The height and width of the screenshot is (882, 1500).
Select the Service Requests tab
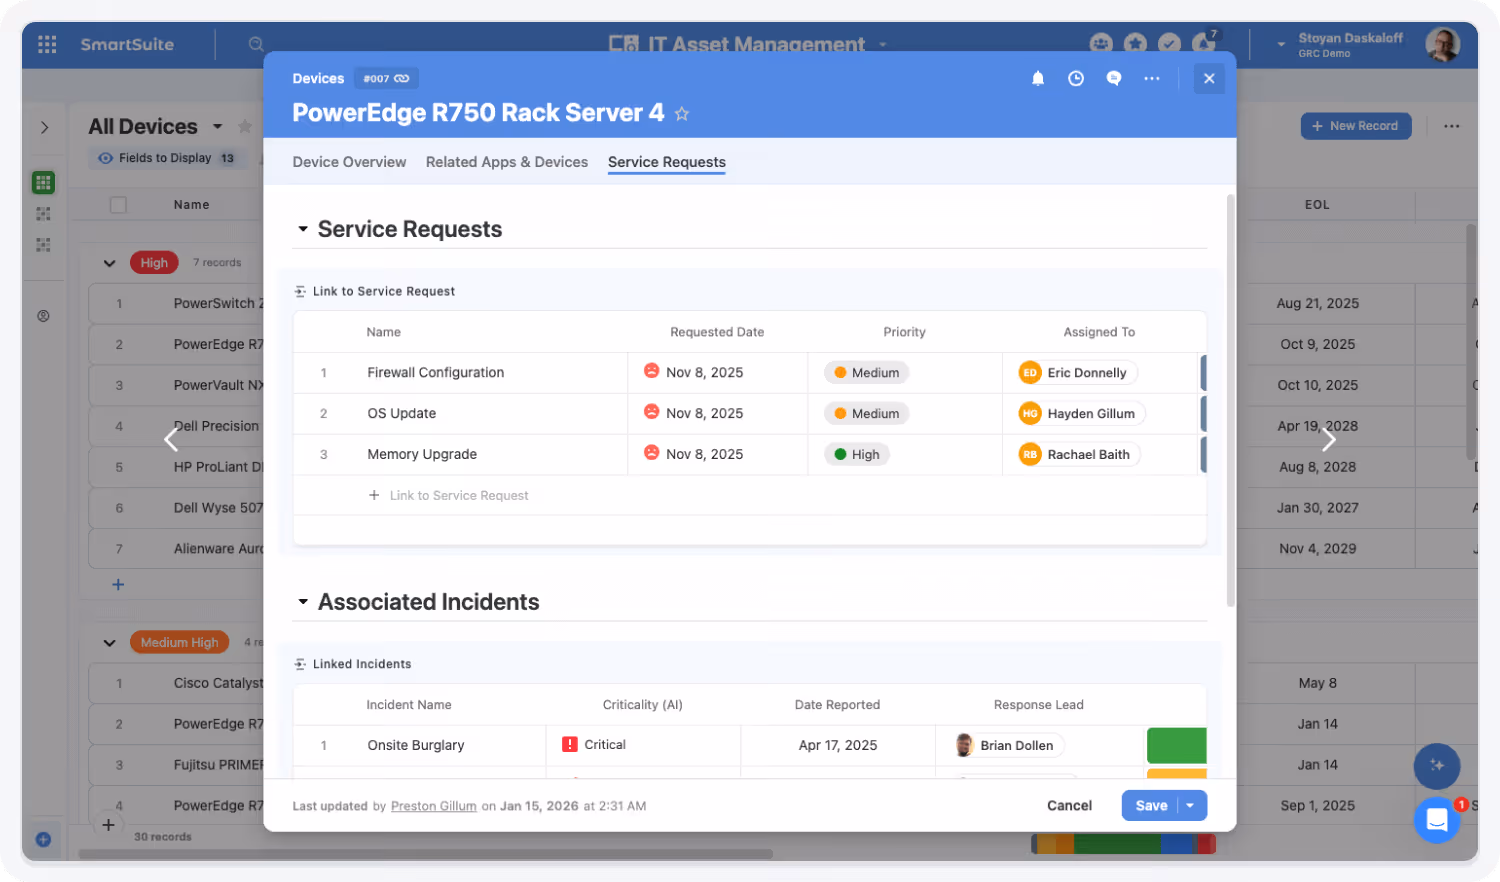pos(667,162)
